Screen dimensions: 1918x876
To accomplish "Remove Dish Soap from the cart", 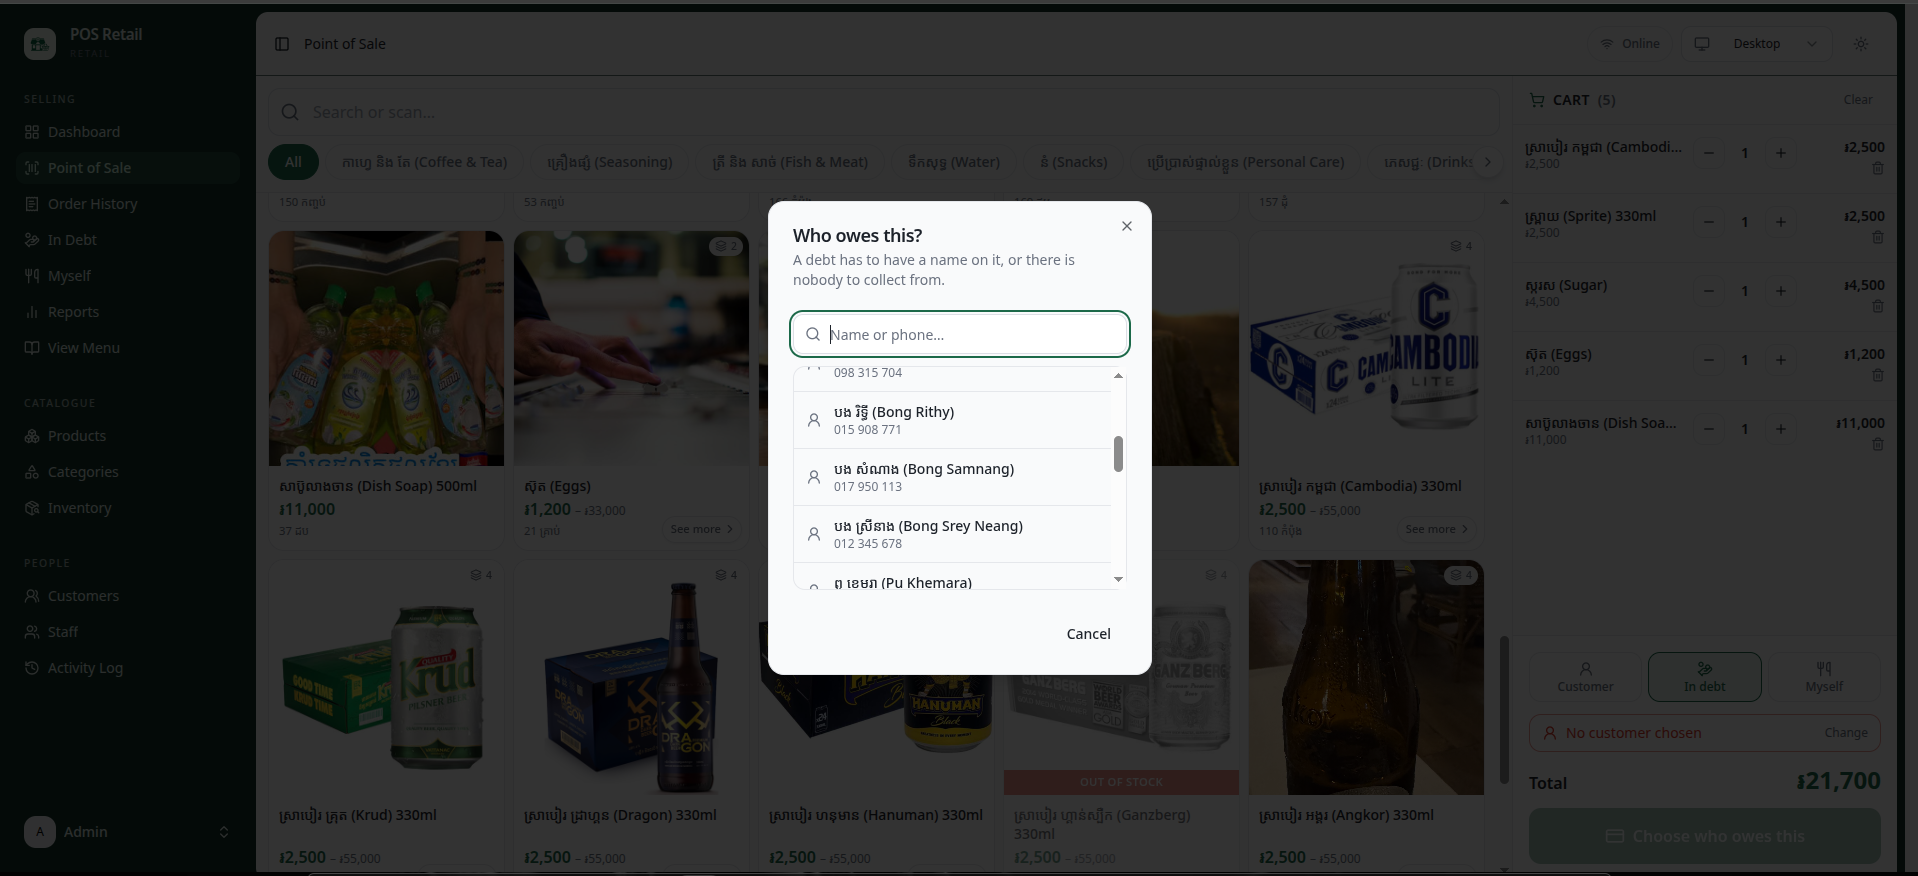I will [1878, 445].
